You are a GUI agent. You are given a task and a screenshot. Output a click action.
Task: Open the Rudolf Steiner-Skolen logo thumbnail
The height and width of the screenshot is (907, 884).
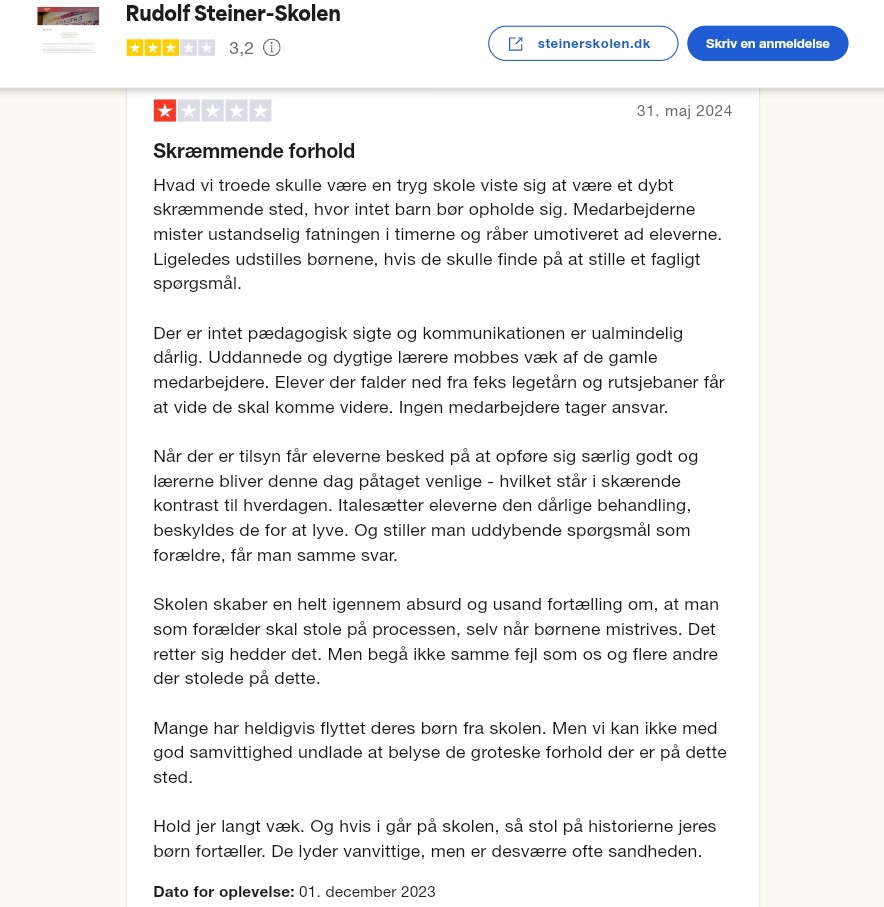(x=68, y=30)
